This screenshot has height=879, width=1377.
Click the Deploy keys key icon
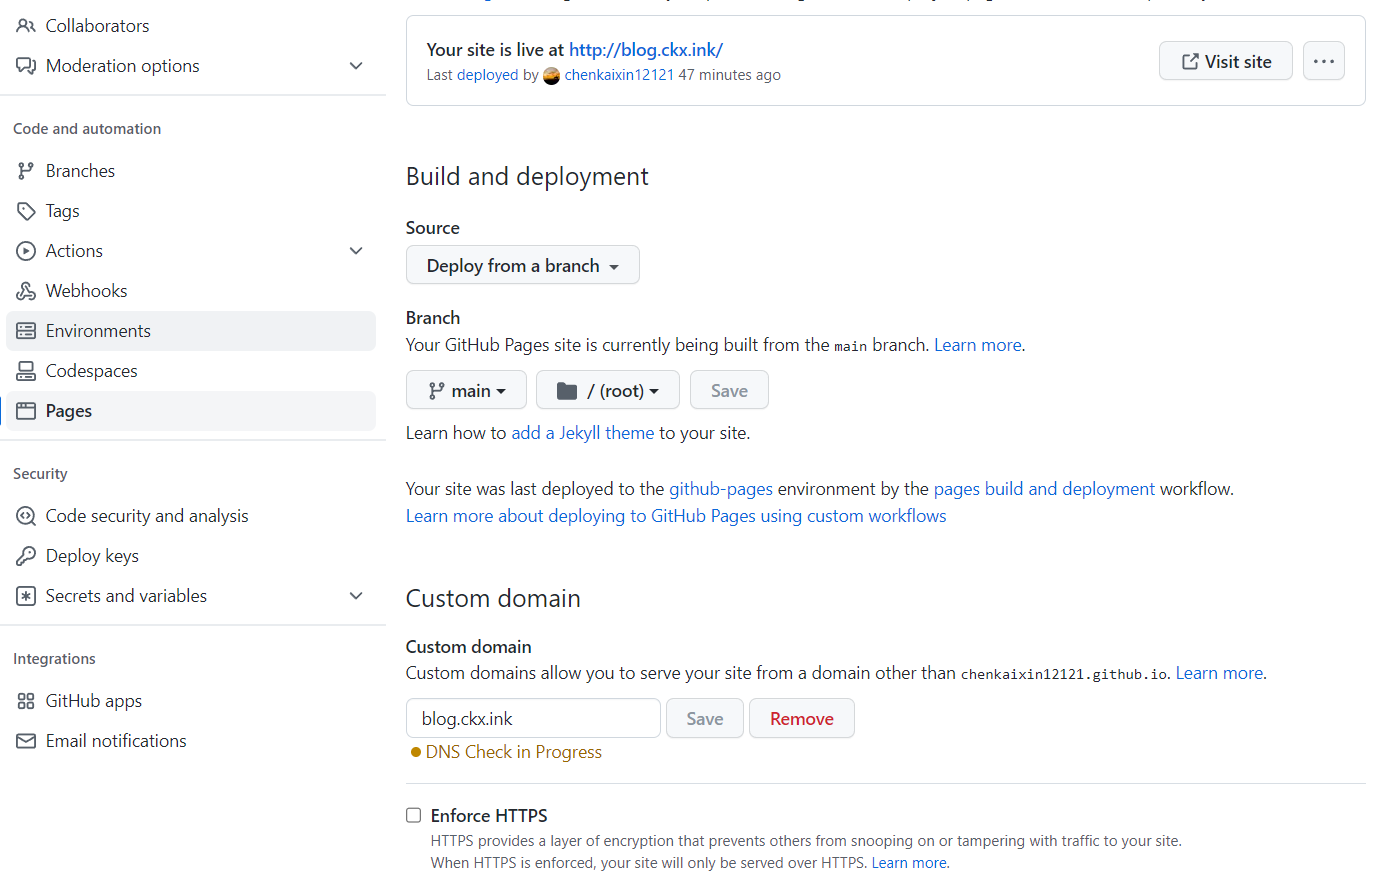[26, 556]
